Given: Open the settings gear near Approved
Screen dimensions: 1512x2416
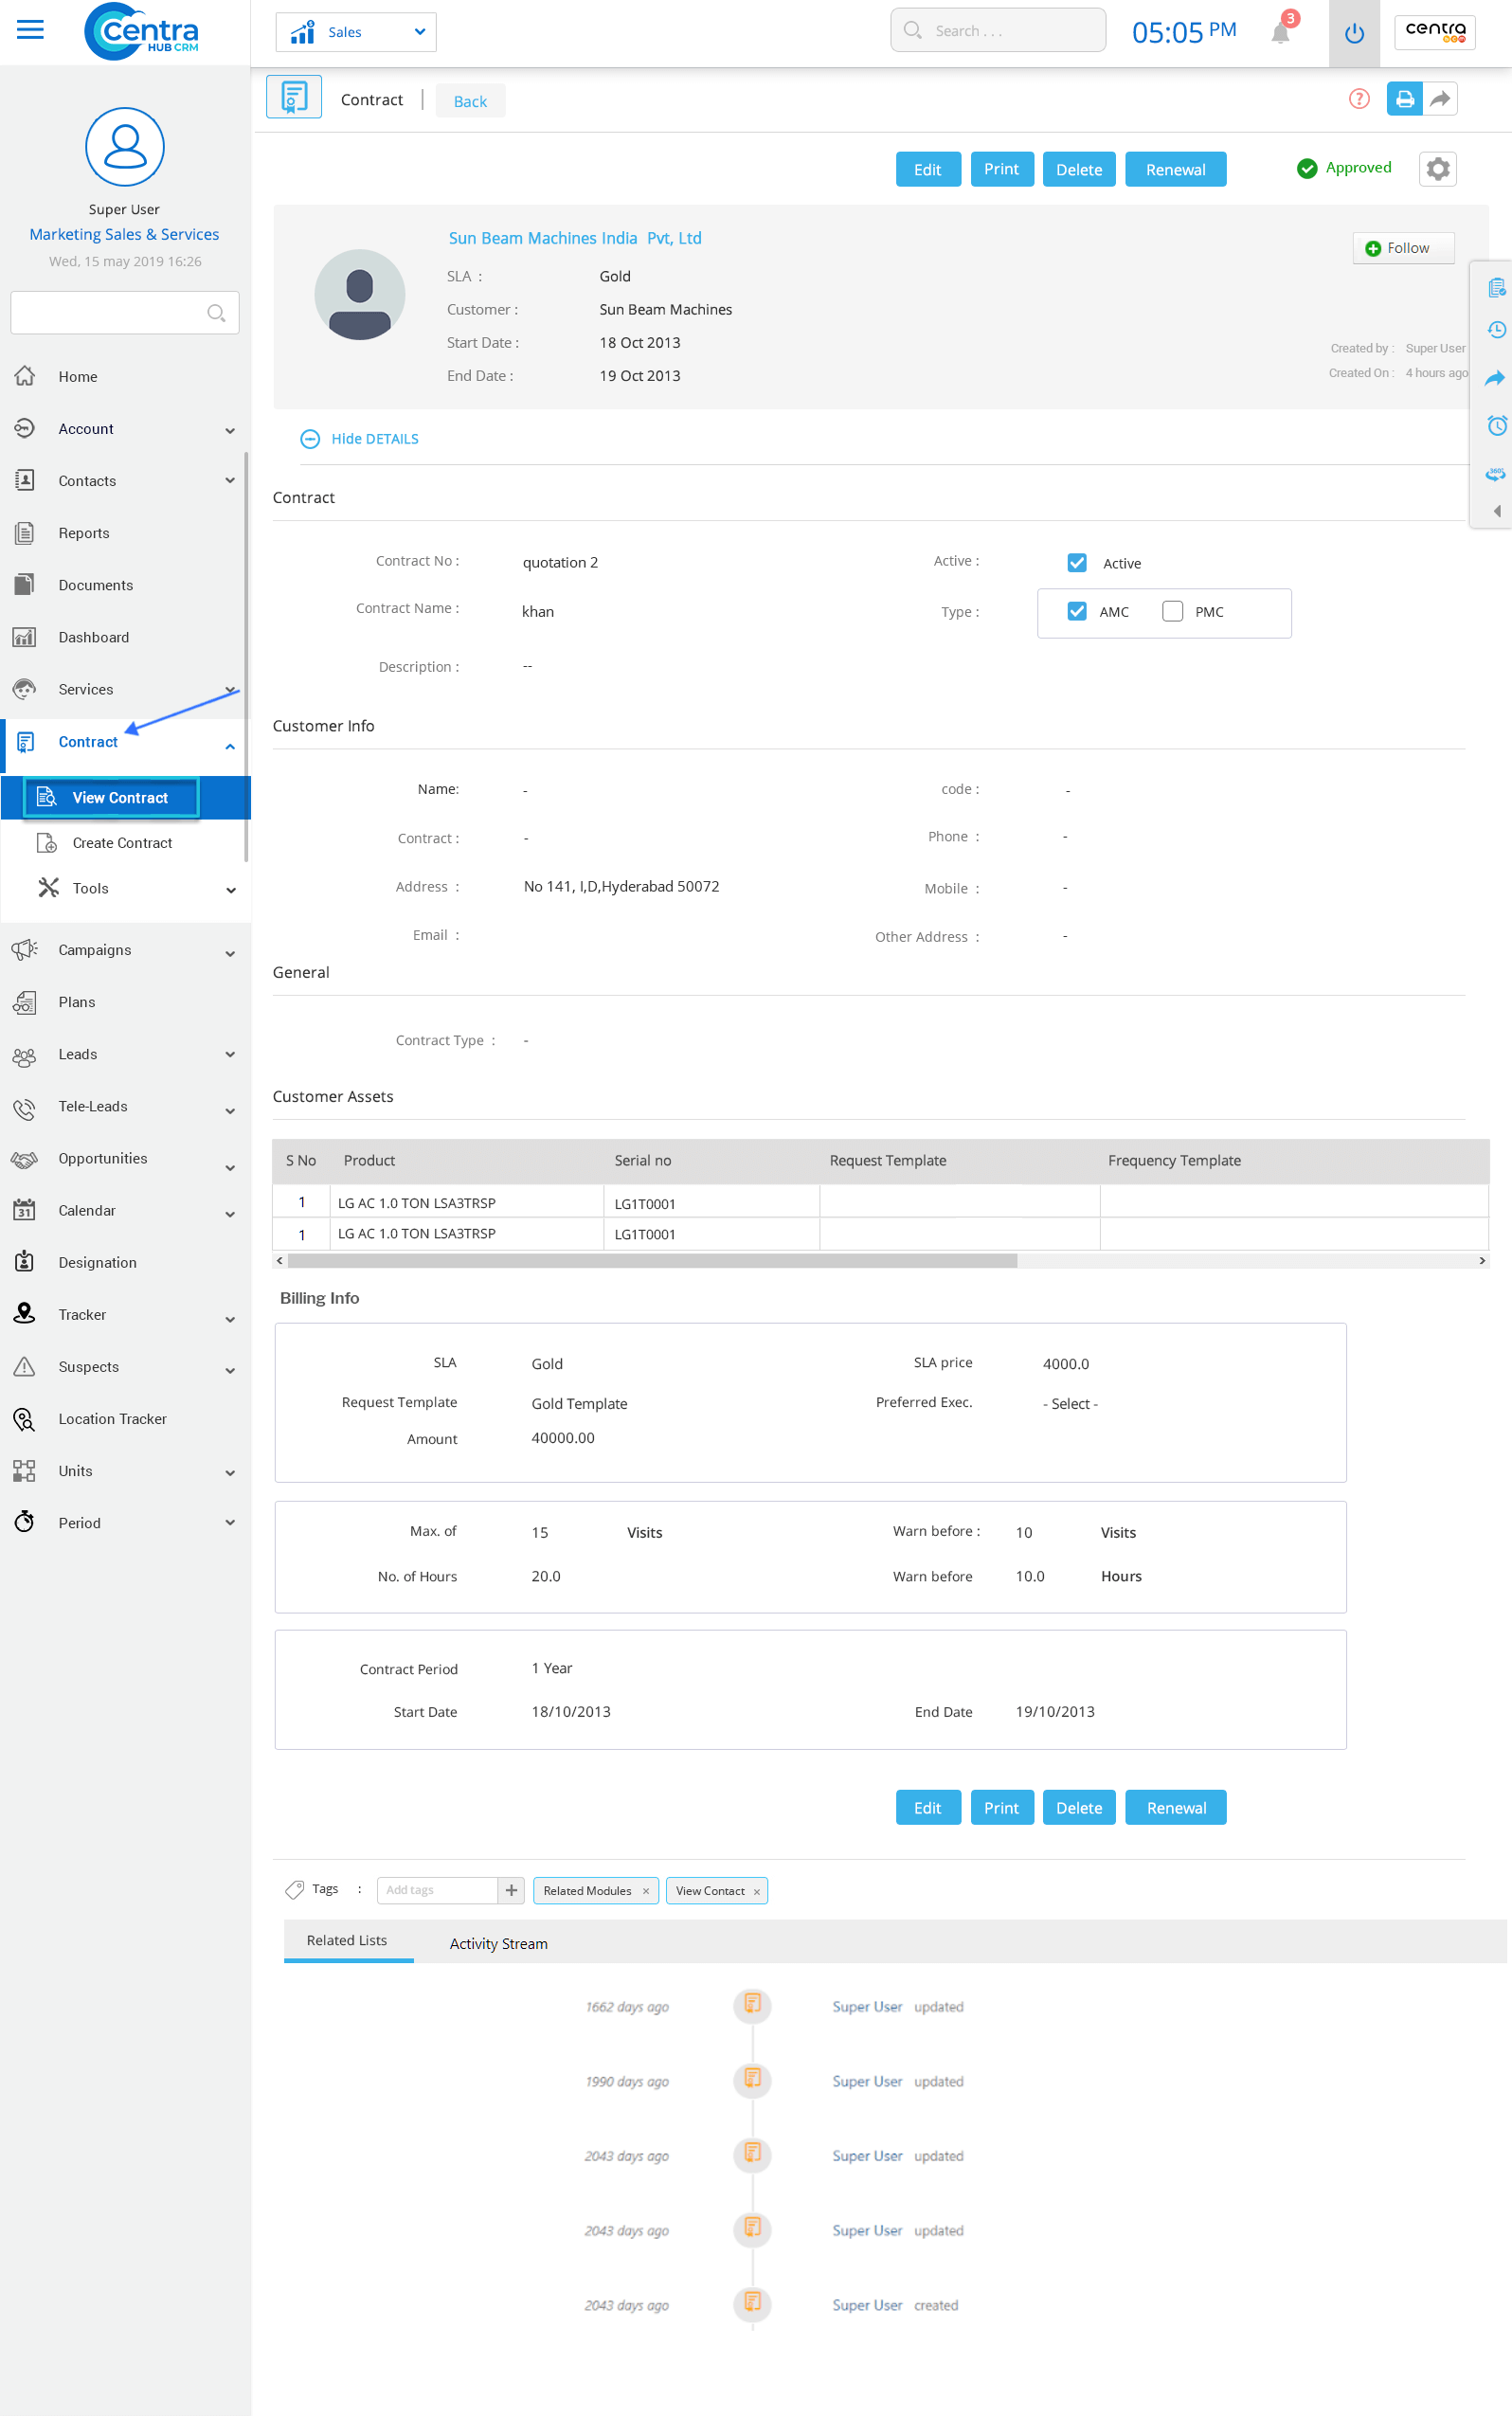Looking at the screenshot, I should [x=1437, y=169].
